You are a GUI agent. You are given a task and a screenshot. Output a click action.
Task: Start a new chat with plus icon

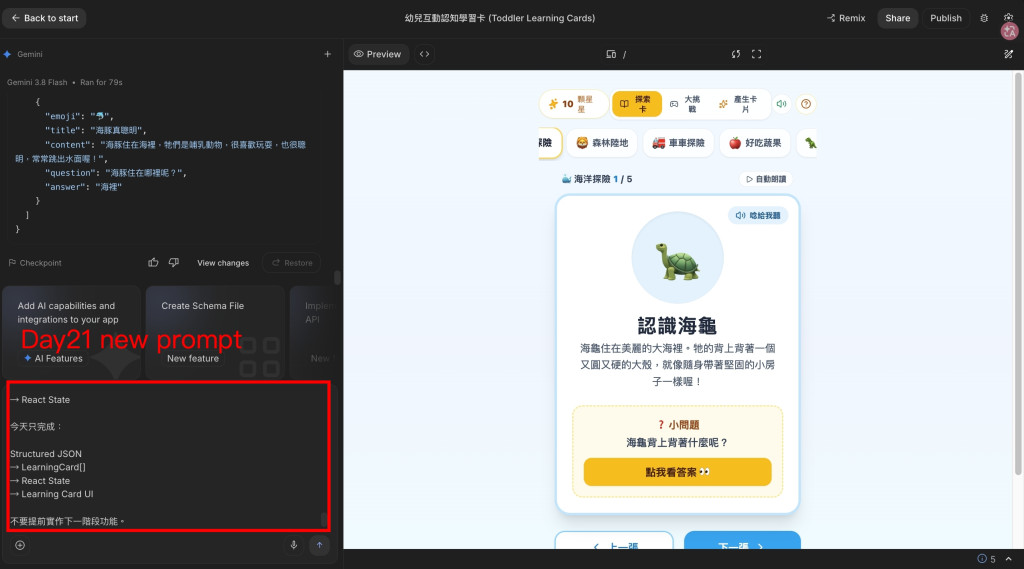tap(327, 54)
